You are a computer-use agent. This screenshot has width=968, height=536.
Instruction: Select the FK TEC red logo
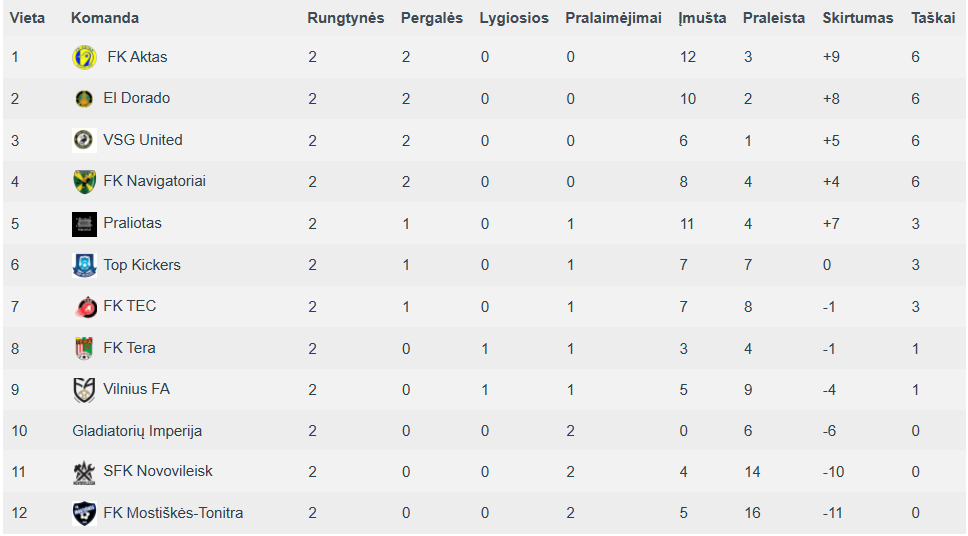click(x=85, y=307)
